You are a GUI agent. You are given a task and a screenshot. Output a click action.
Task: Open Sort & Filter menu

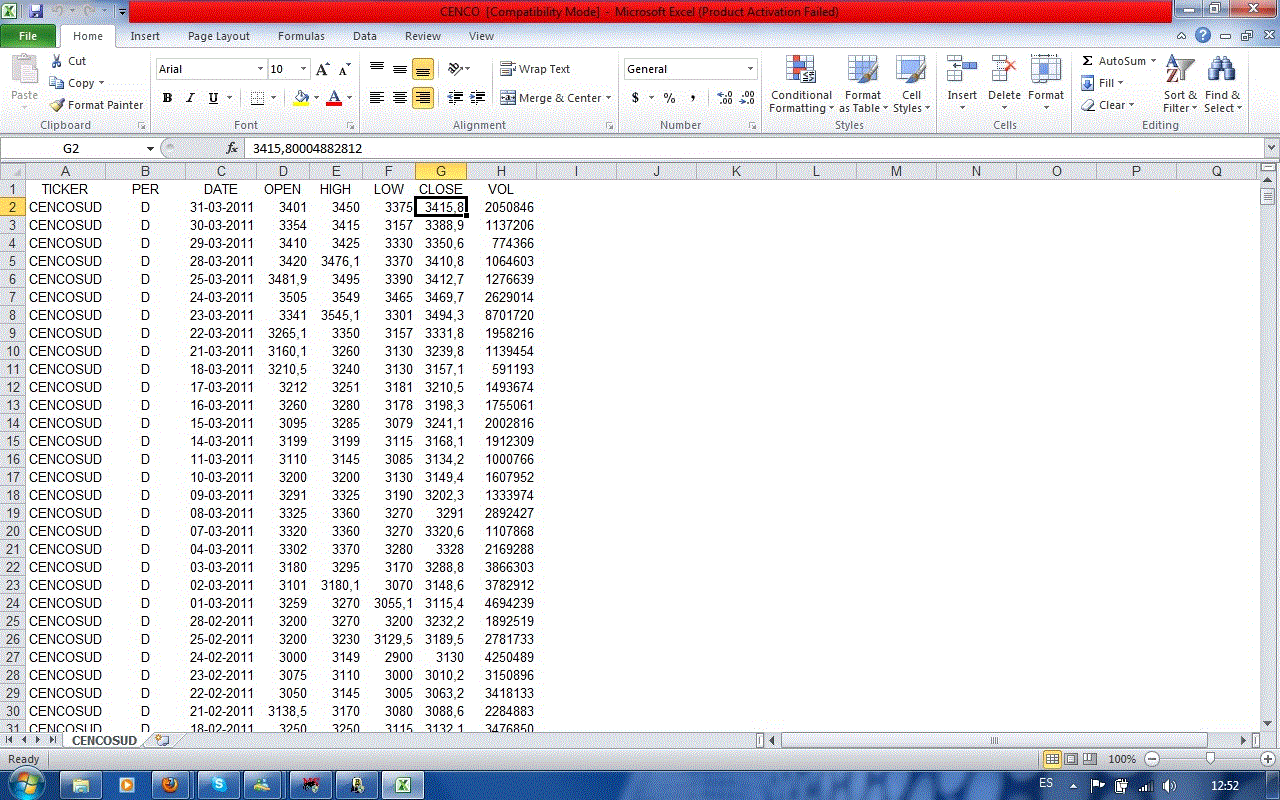click(x=1180, y=85)
